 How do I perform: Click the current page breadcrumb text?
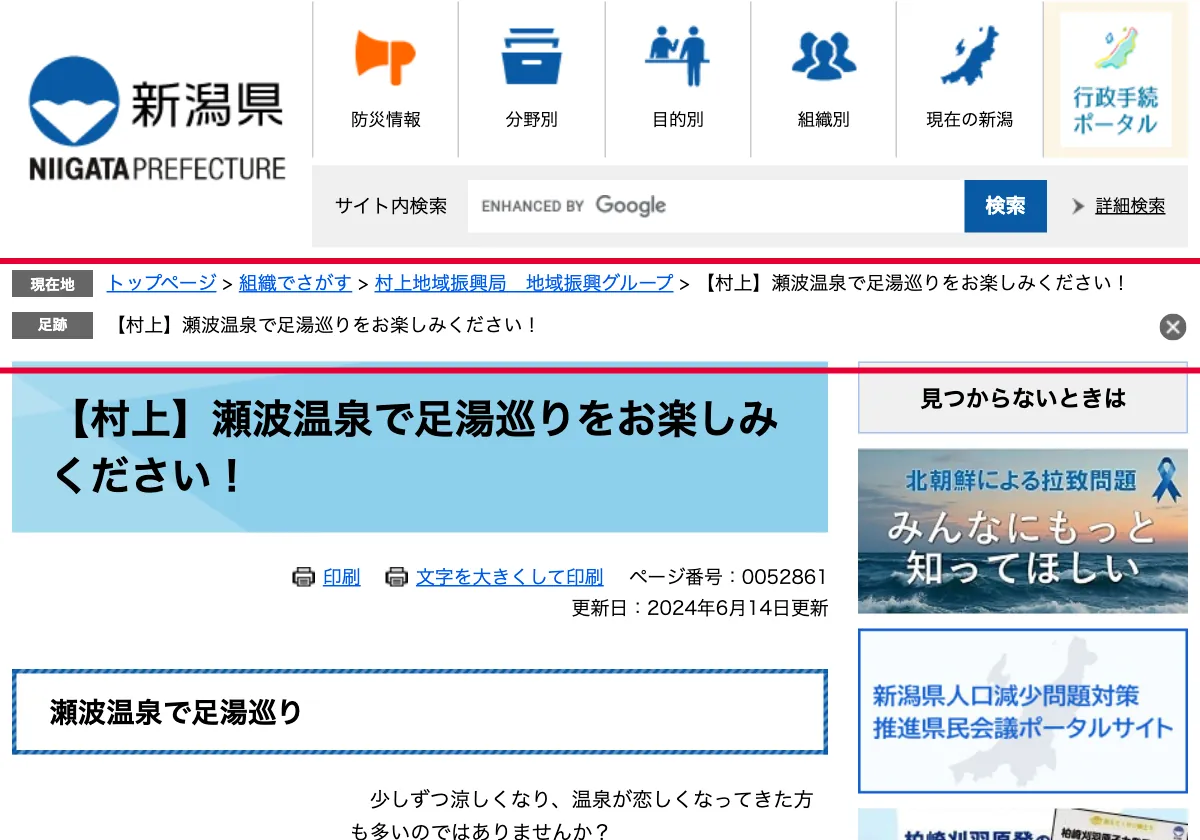[913, 283]
